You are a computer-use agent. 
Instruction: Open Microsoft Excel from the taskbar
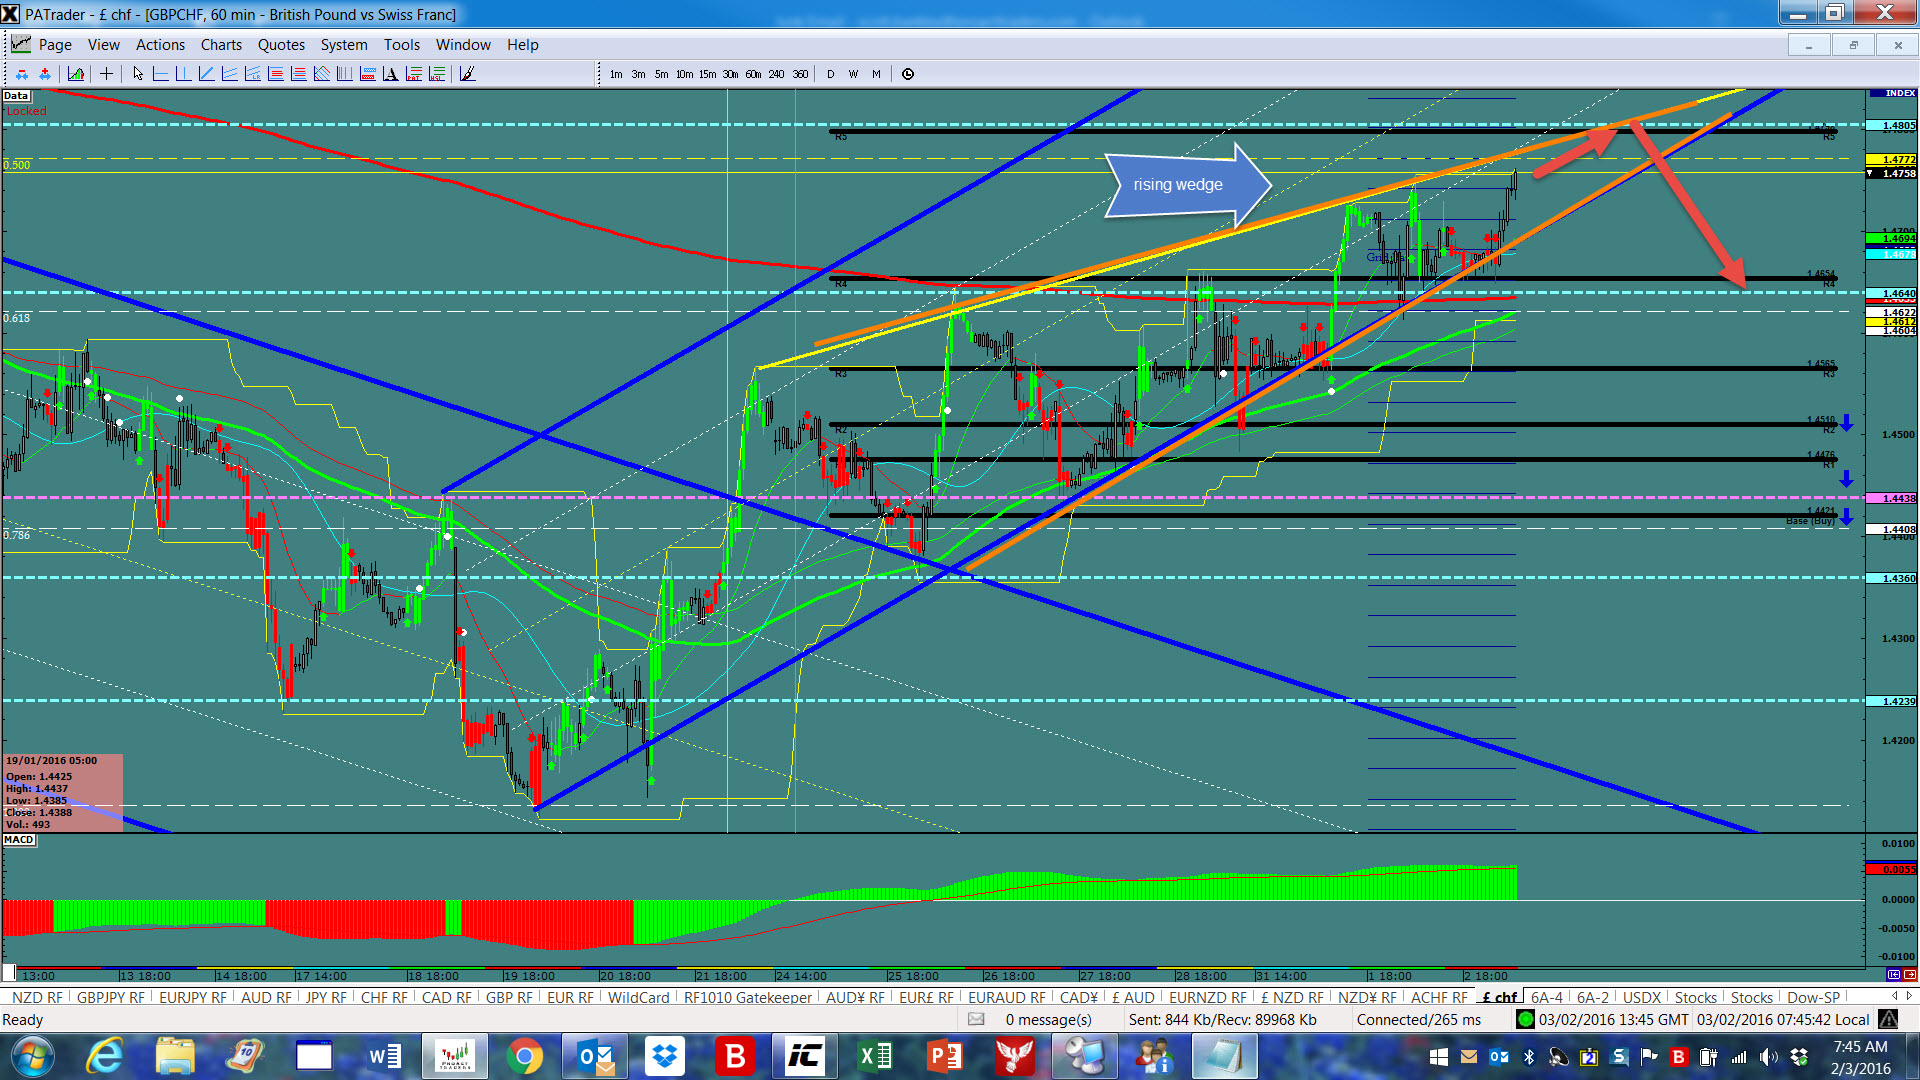pyautogui.click(x=875, y=1056)
